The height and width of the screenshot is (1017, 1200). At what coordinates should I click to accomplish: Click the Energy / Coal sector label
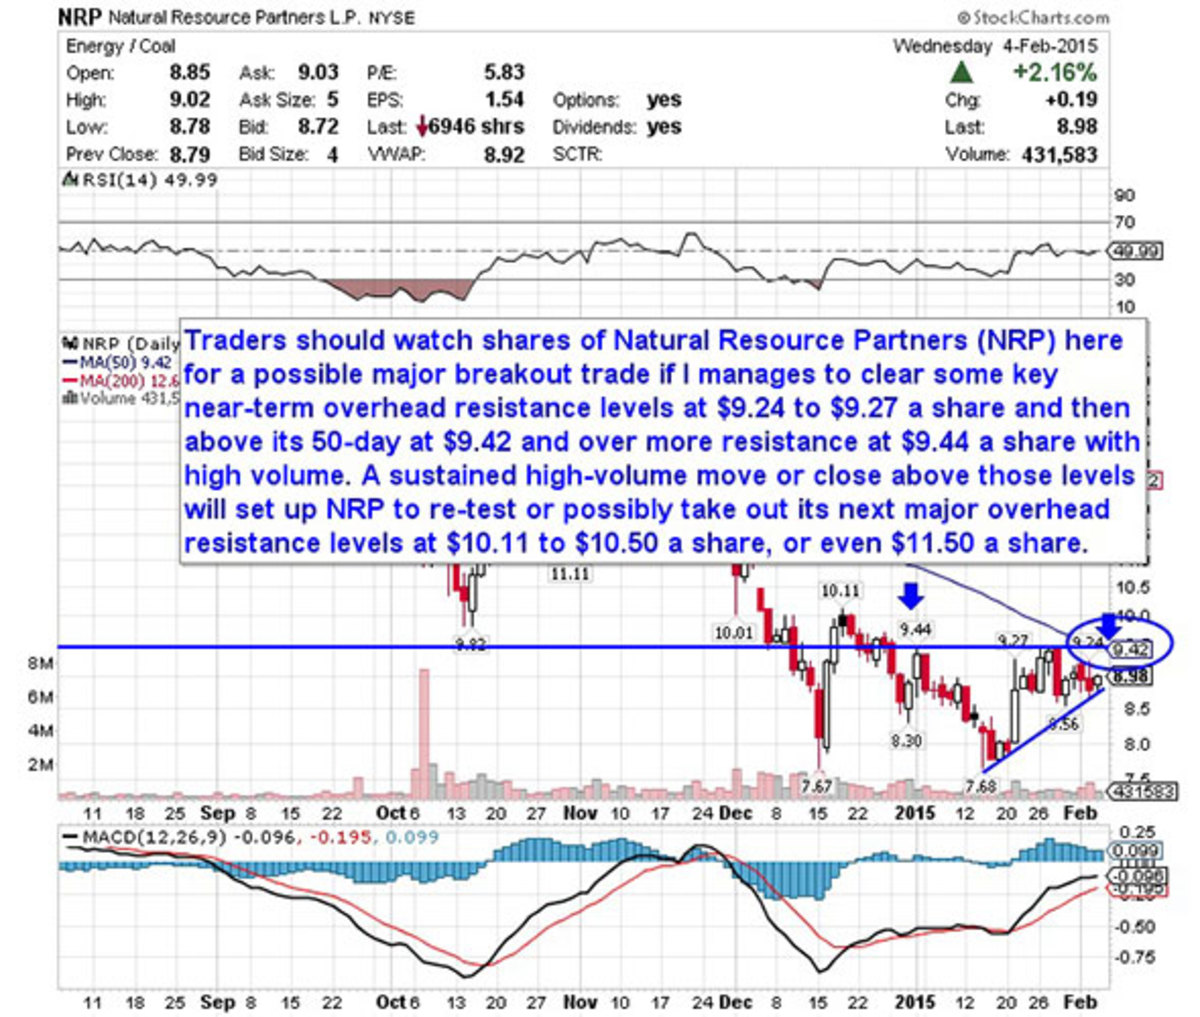tap(121, 46)
